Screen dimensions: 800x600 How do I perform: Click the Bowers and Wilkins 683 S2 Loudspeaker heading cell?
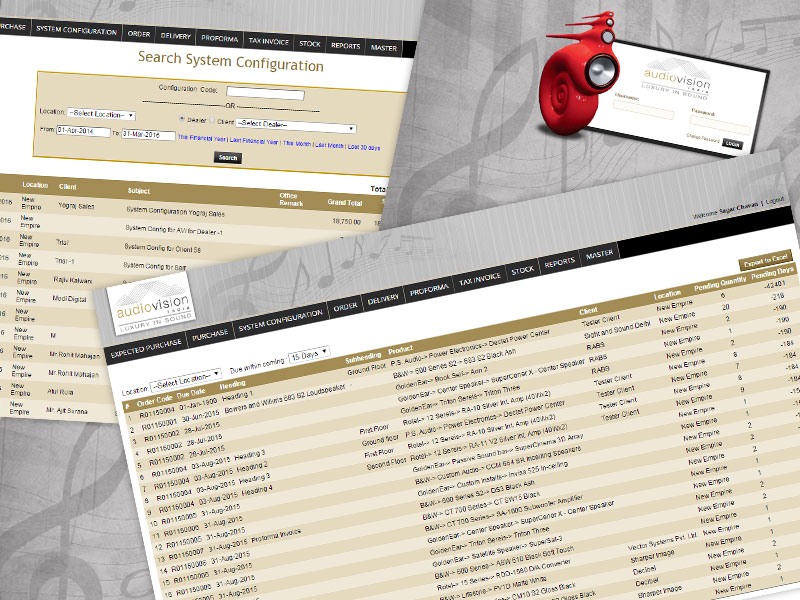coord(285,399)
